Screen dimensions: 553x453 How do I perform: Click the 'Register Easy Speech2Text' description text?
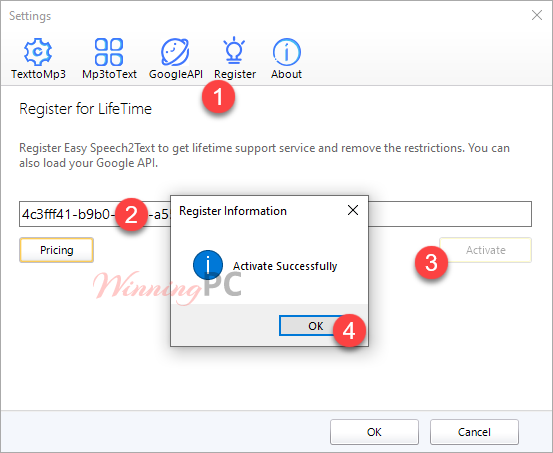[x=264, y=155]
